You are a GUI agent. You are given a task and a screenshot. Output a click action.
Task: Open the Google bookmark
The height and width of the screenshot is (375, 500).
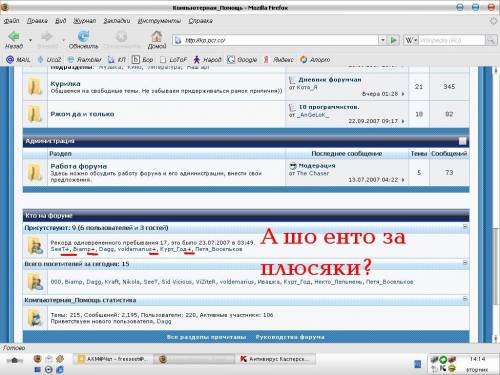242,60
